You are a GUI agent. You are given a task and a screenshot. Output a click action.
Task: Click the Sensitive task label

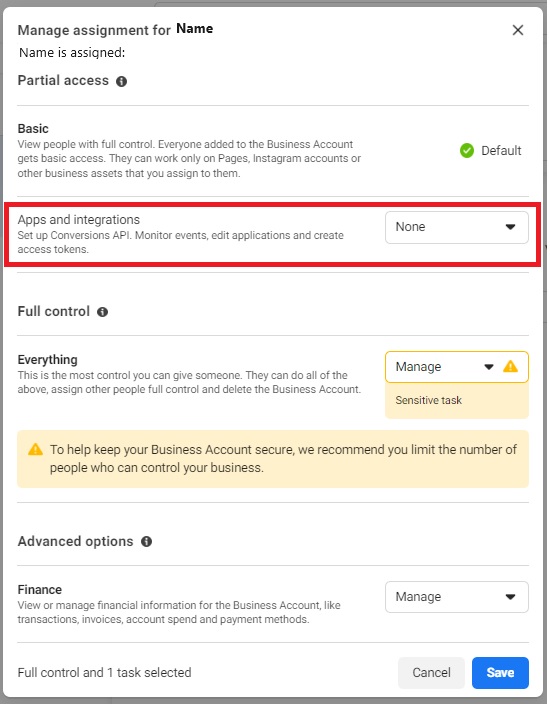point(429,401)
